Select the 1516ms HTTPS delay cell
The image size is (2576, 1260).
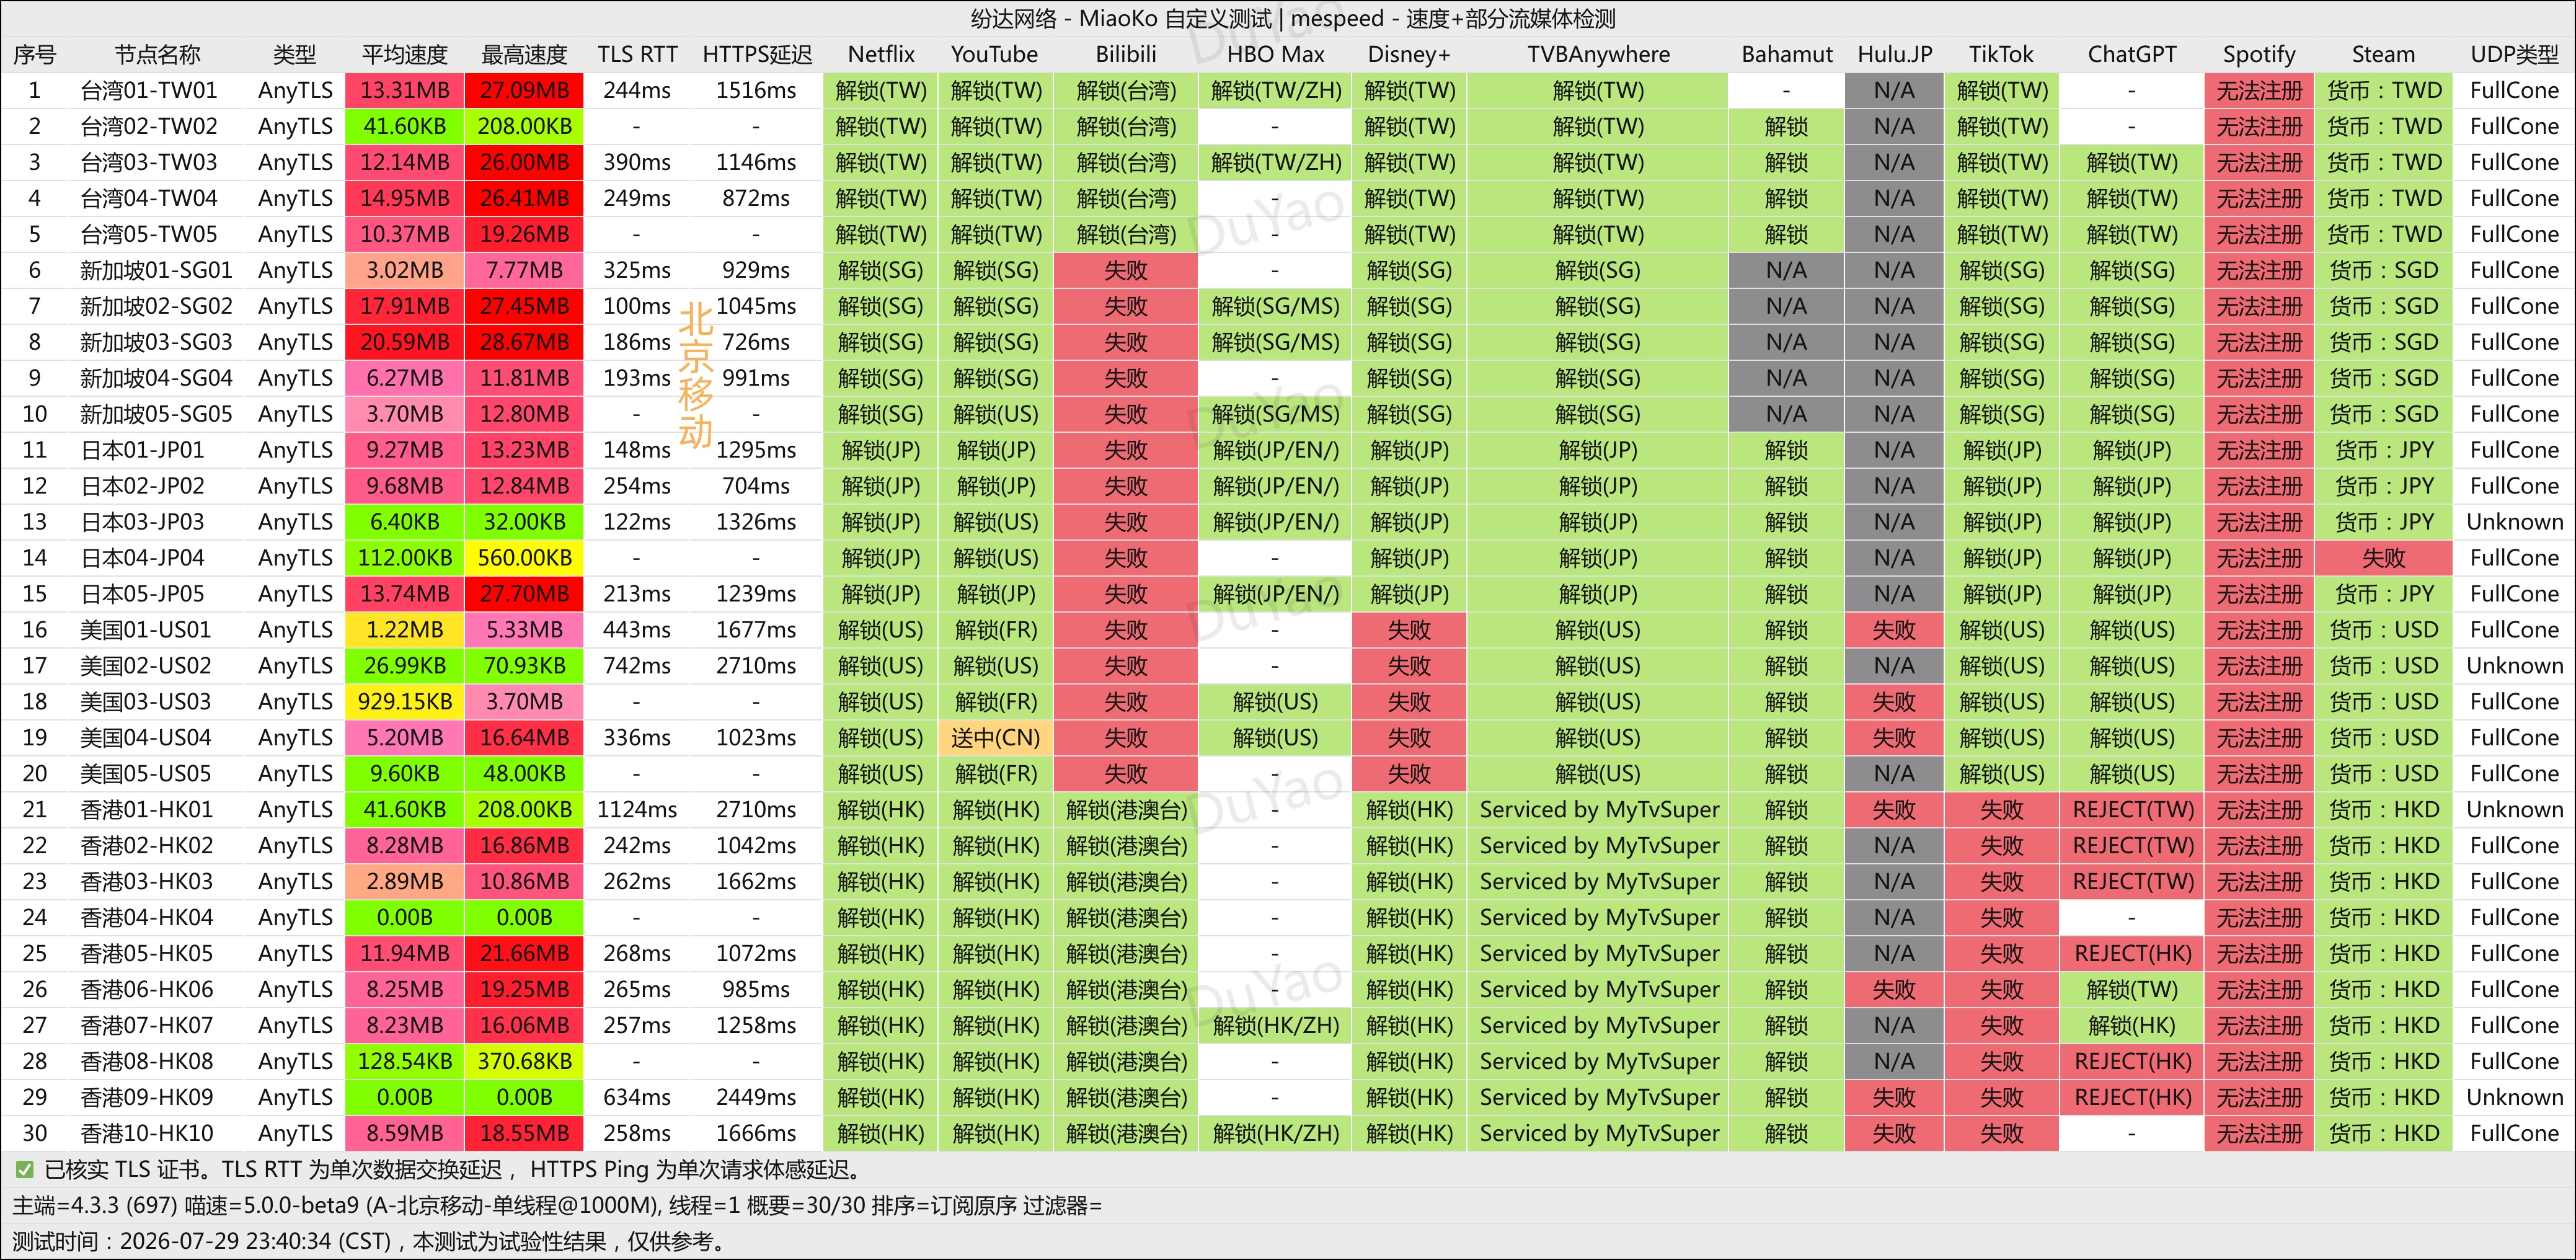756,90
